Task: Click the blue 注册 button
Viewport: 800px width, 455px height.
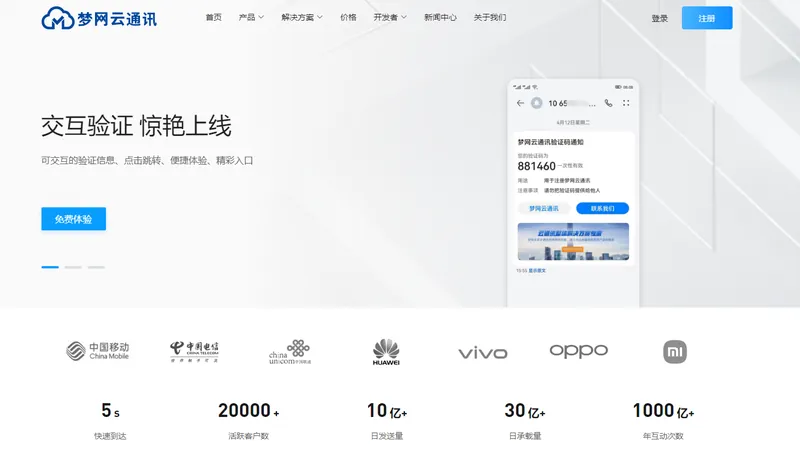Action: click(x=707, y=18)
